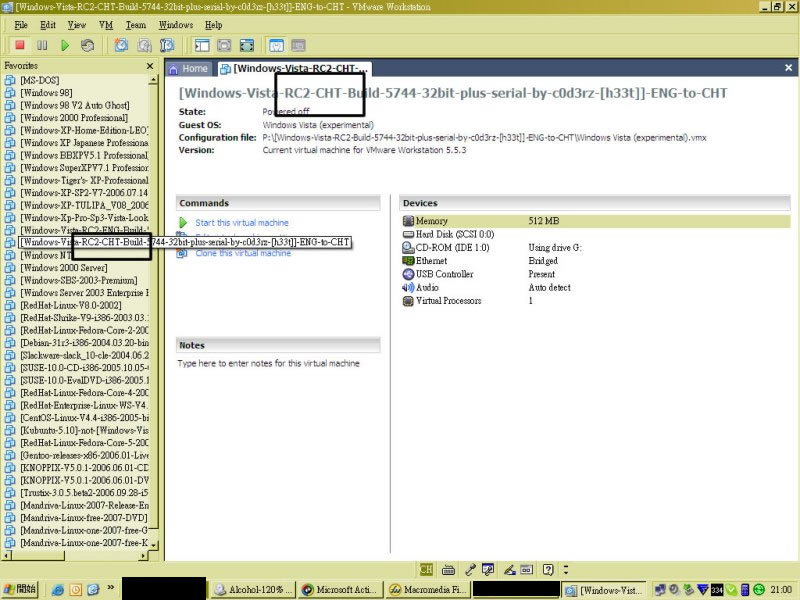Click Clone this virtual machine link
Screen dimensions: 800x600
click(243, 253)
